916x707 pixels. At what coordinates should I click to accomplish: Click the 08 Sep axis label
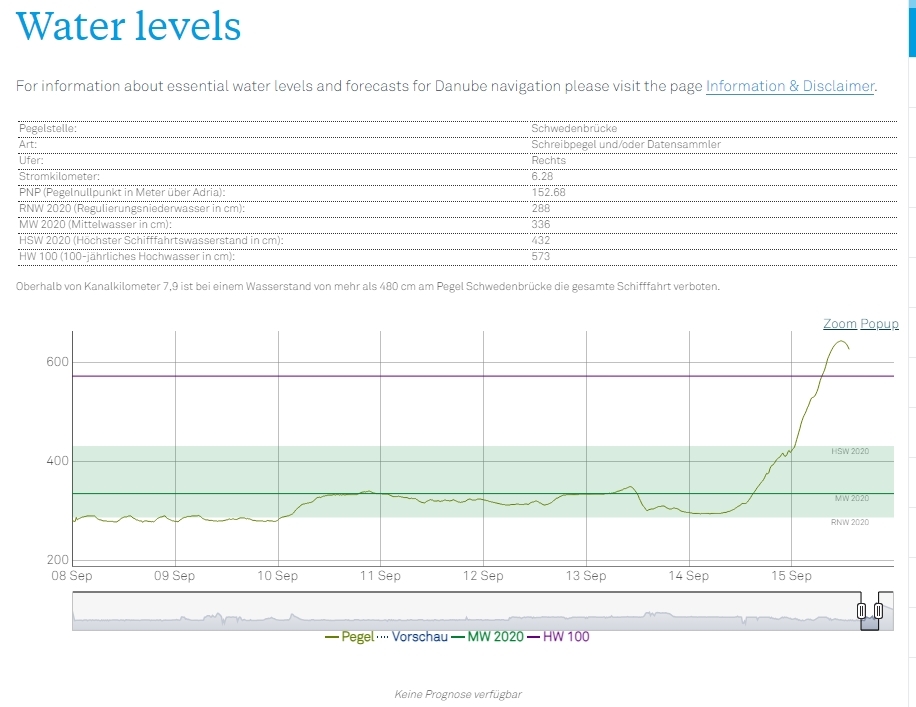tap(73, 576)
